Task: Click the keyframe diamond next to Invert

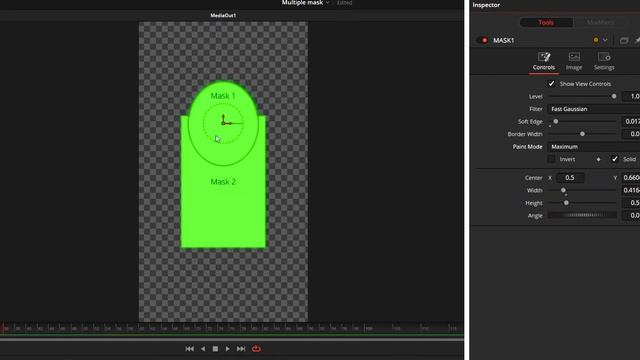Action: point(598,160)
